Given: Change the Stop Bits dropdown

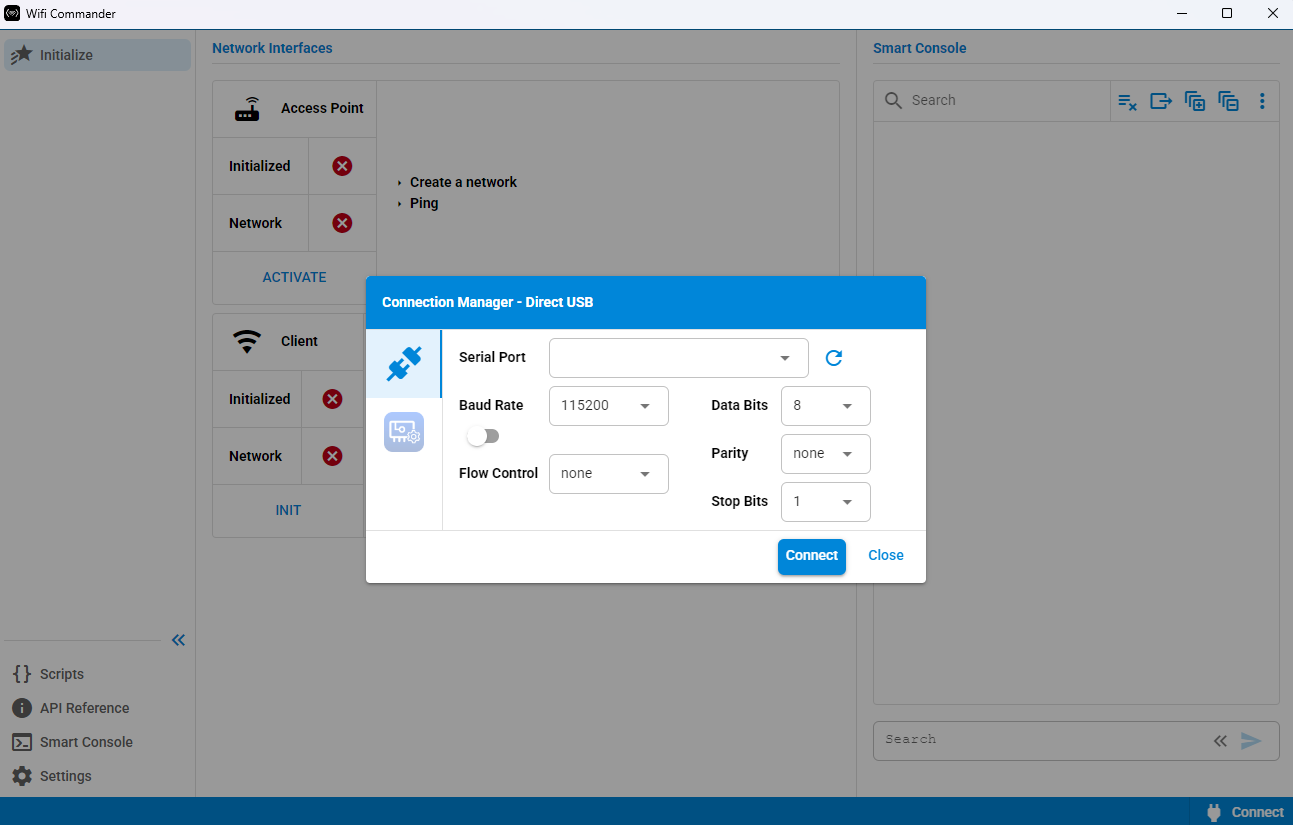Looking at the screenshot, I should click(826, 502).
